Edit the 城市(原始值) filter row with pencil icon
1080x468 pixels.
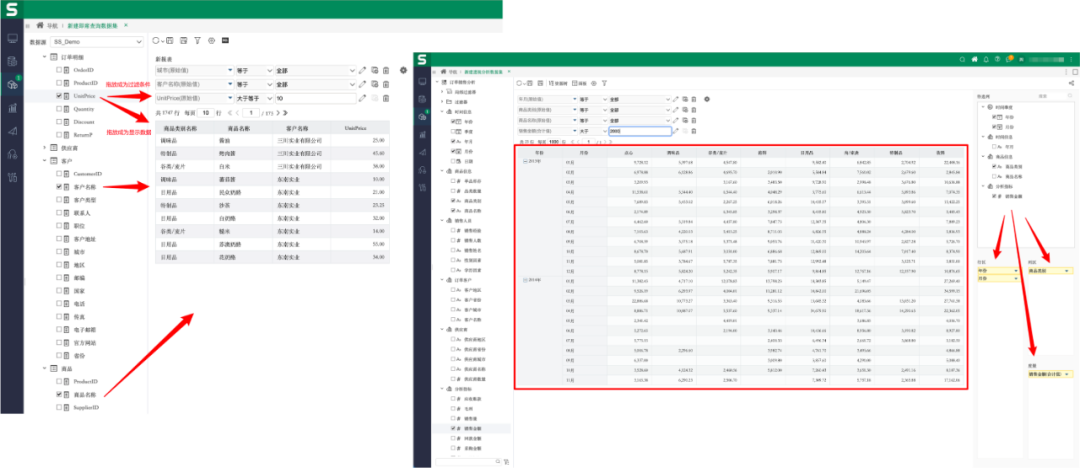pos(362,70)
